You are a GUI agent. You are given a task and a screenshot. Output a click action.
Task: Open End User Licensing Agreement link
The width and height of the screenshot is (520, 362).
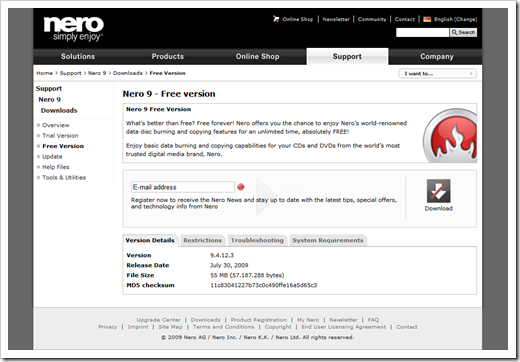coord(344,327)
